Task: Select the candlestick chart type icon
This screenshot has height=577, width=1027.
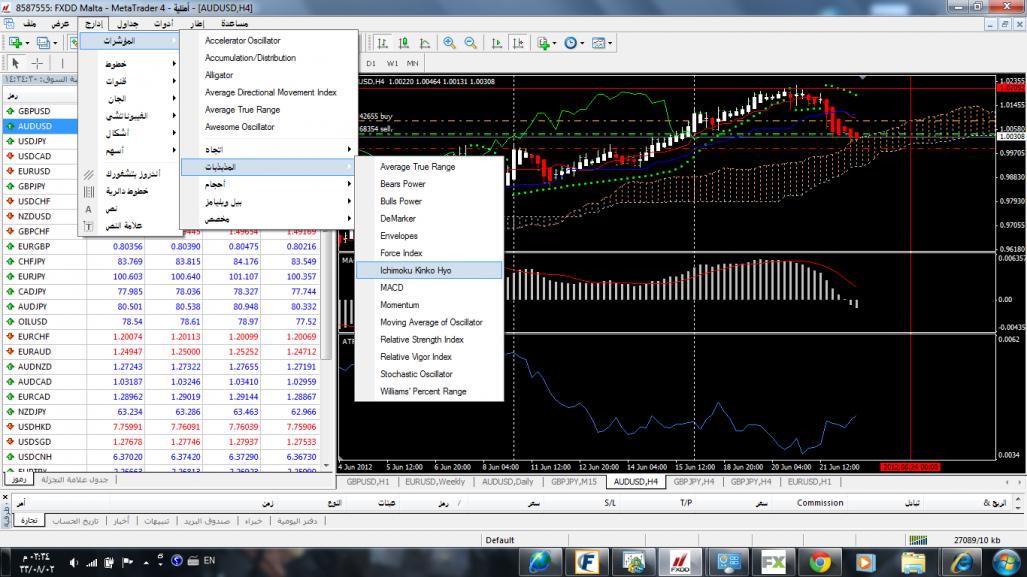Action: pyautogui.click(x=403, y=43)
